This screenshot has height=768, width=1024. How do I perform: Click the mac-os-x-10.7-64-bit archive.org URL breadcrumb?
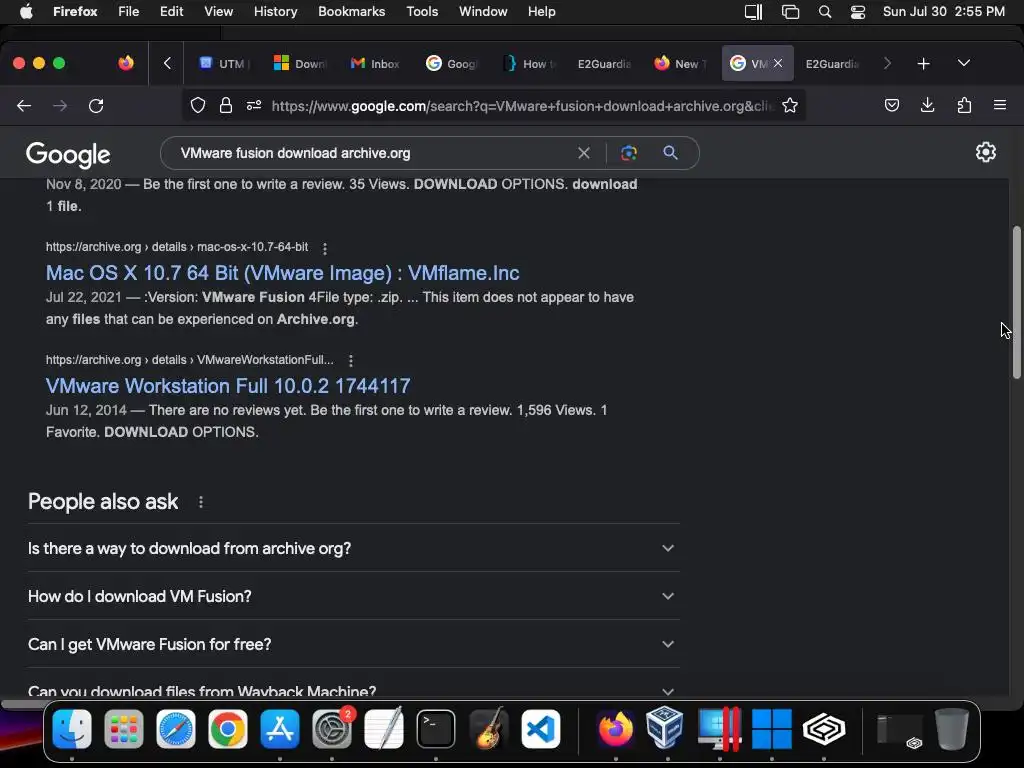coord(177,247)
